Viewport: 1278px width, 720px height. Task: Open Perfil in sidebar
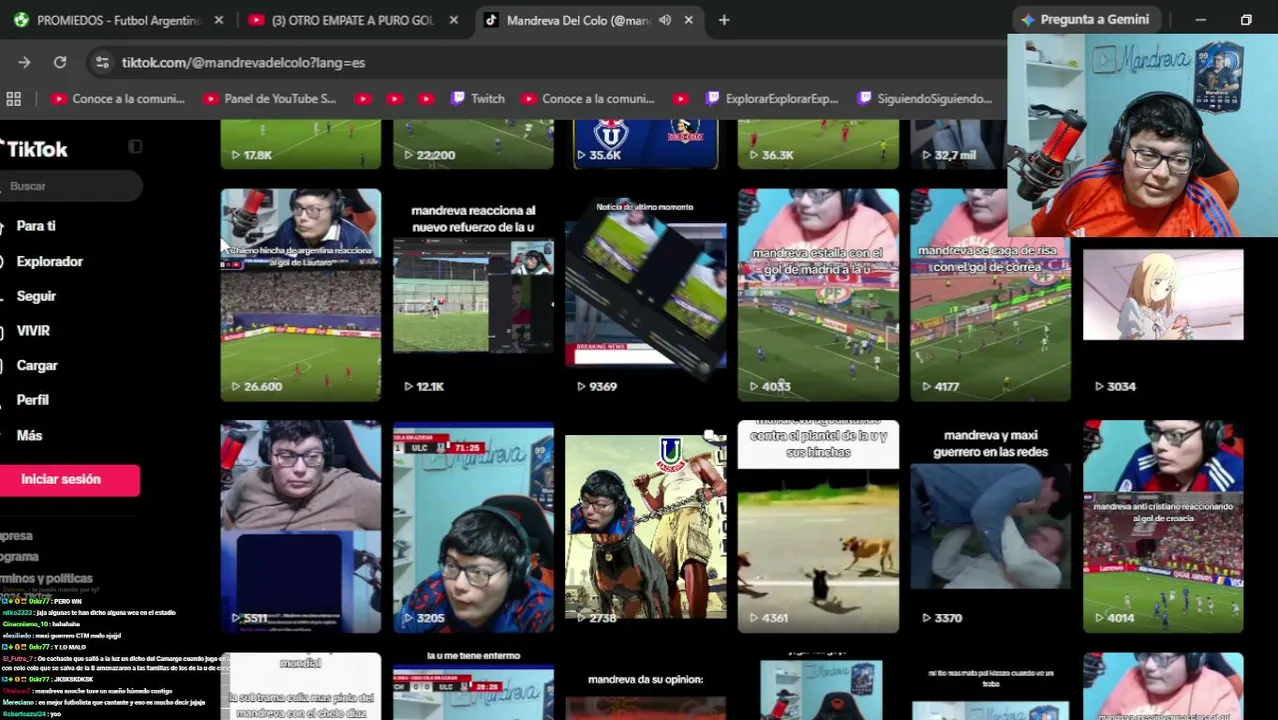[x=32, y=400]
